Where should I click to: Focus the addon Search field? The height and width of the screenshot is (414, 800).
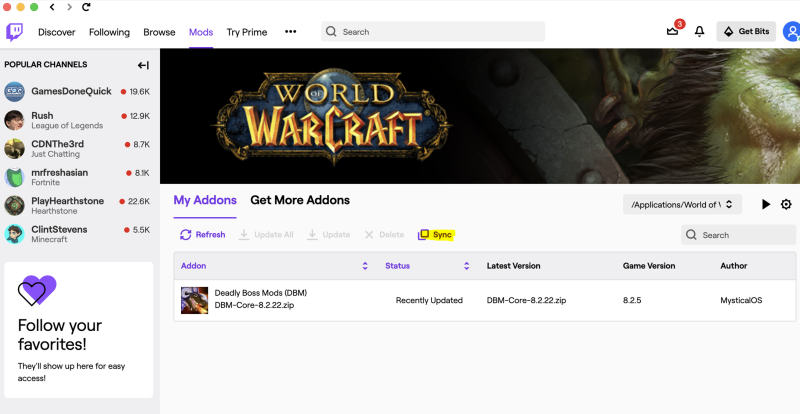738,235
